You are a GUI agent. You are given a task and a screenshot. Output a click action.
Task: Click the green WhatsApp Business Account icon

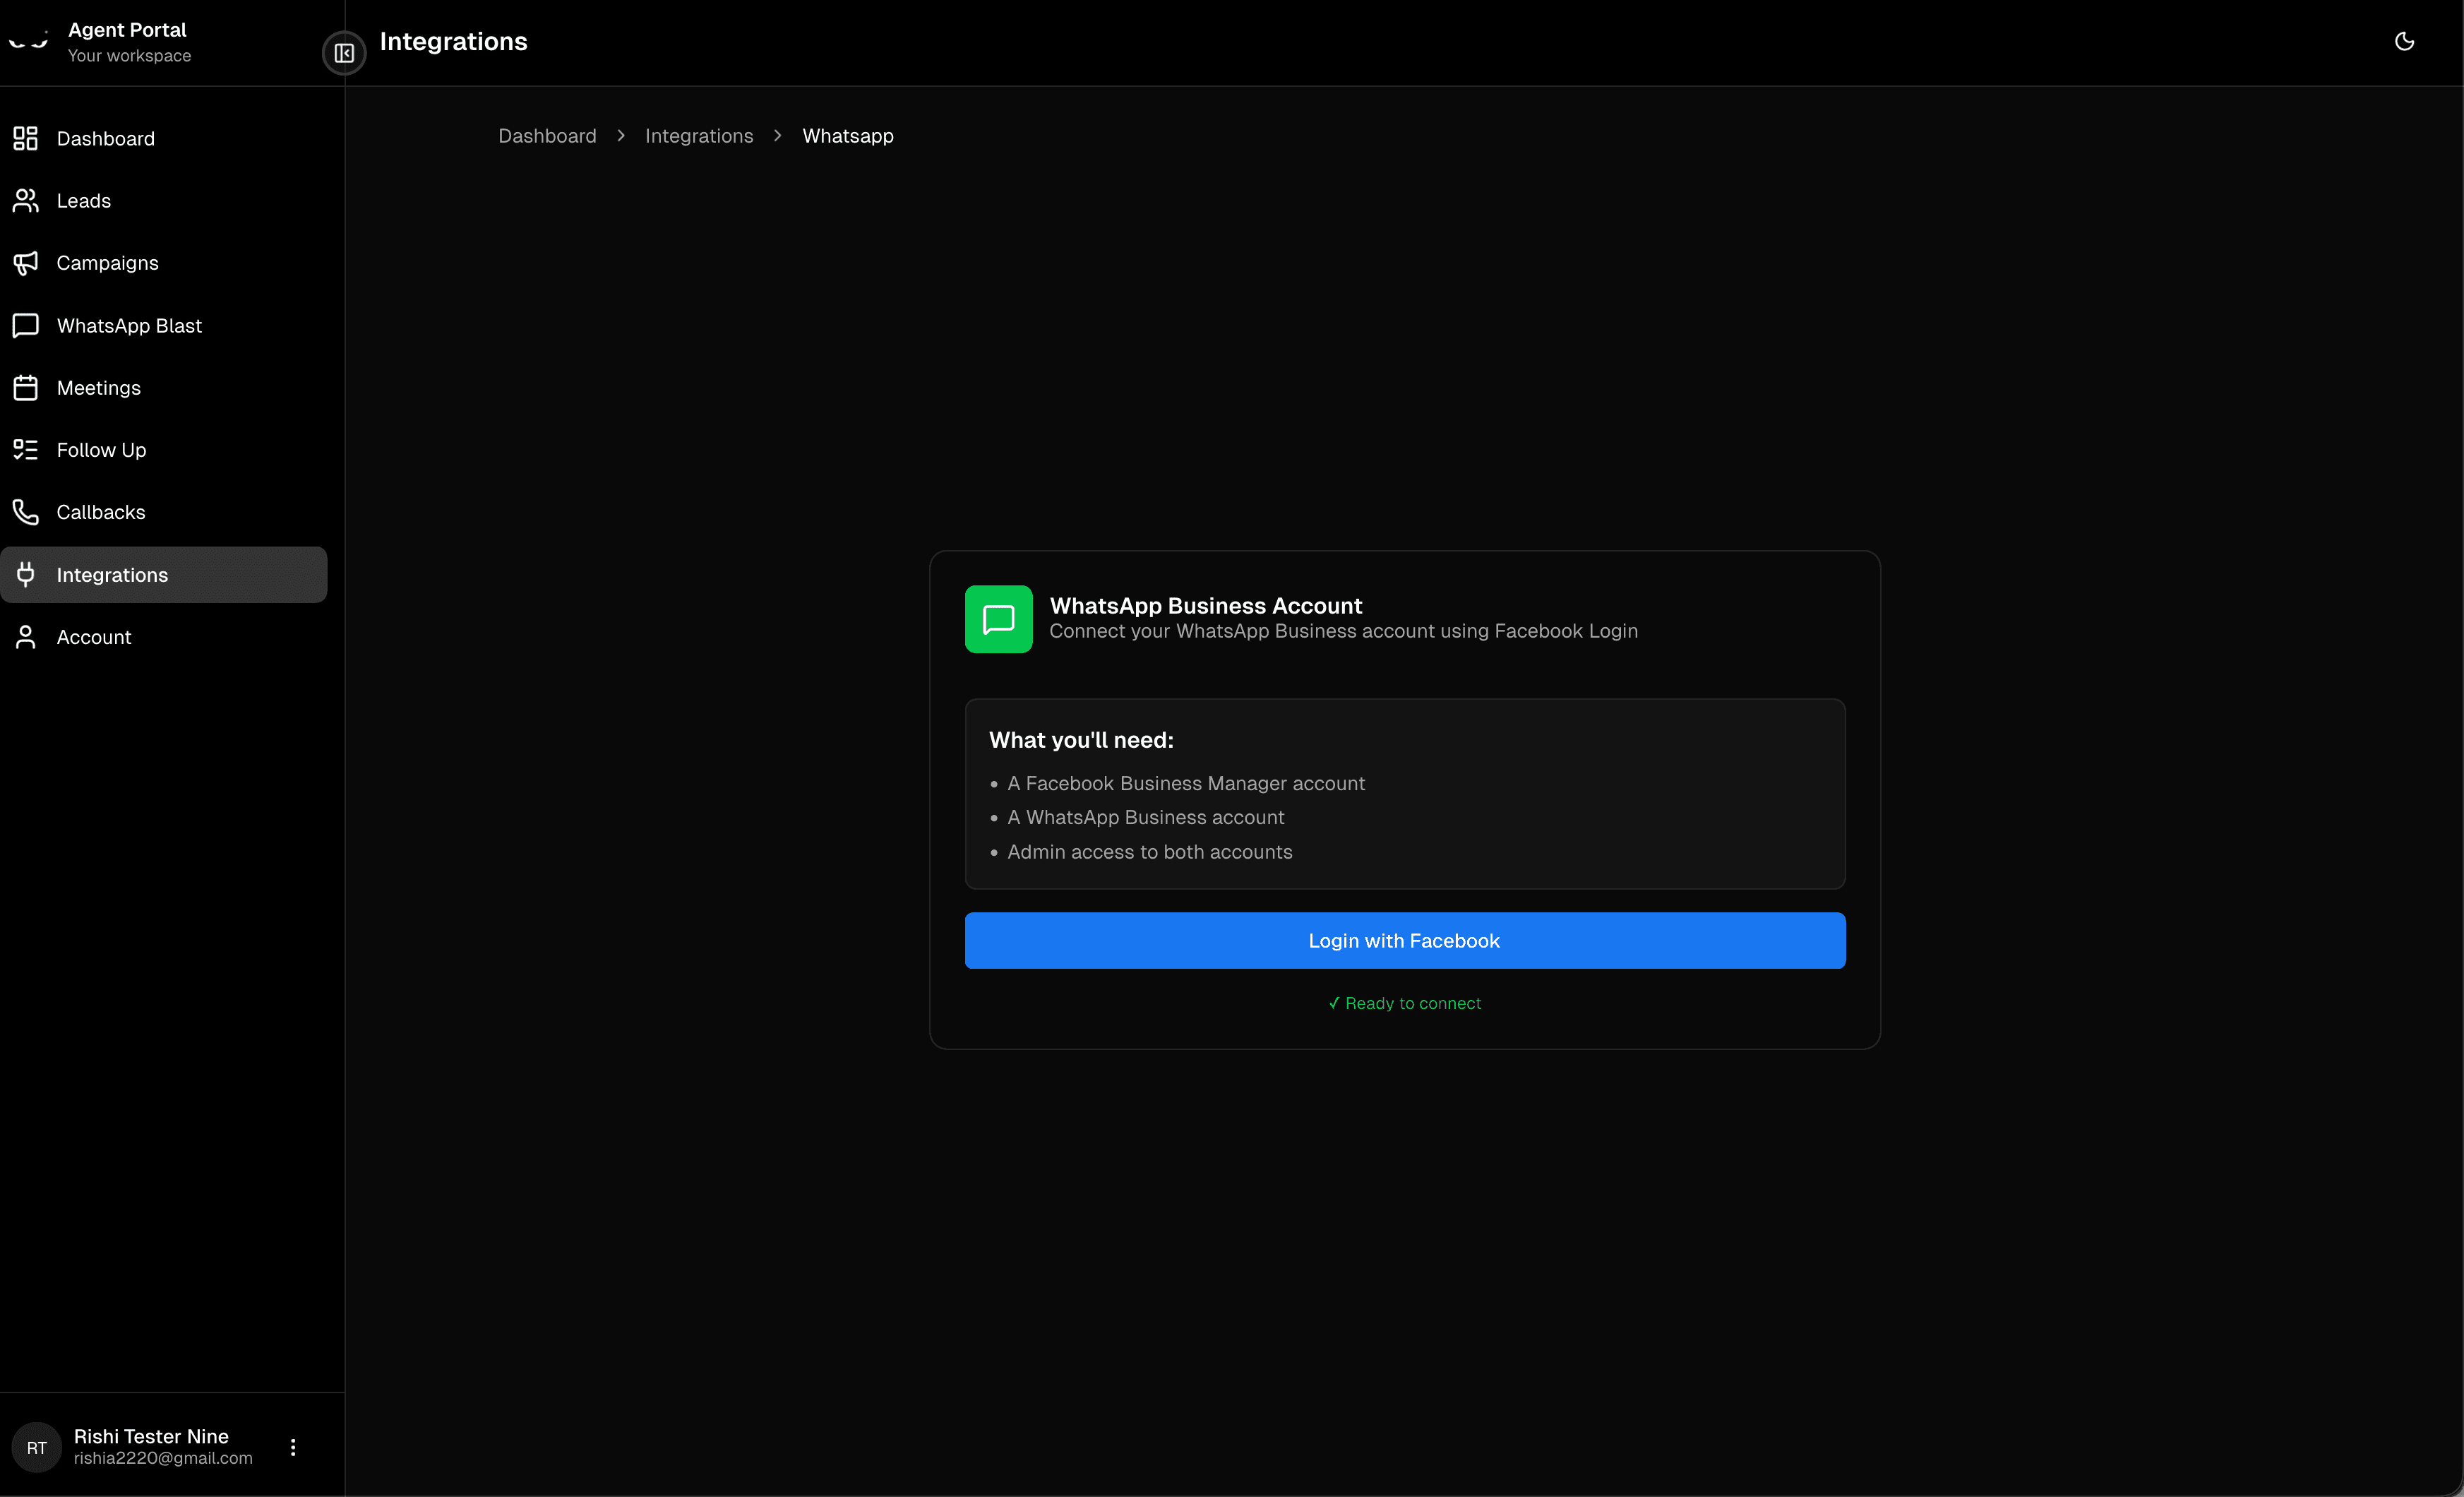998,619
